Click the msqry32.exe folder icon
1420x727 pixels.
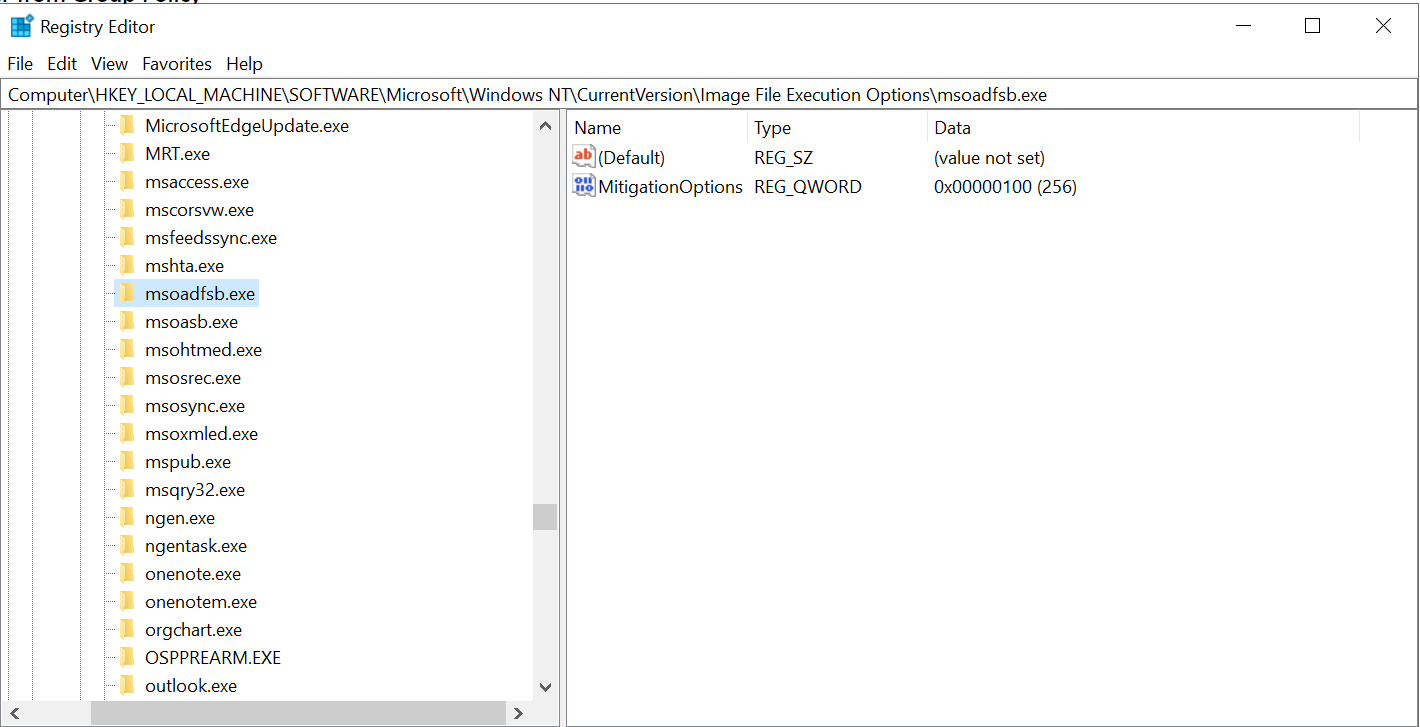(127, 490)
